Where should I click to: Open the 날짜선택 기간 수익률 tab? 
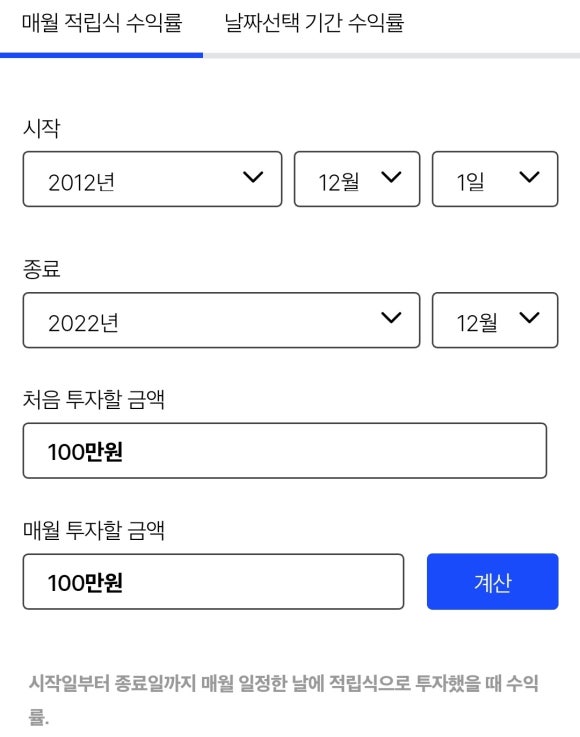[x=314, y=23]
